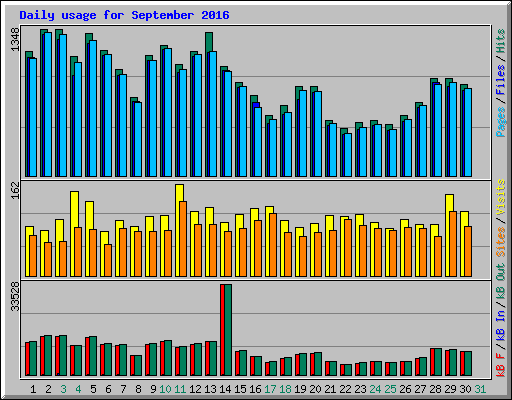Click day label 21 on the x-axis

click(x=330, y=389)
